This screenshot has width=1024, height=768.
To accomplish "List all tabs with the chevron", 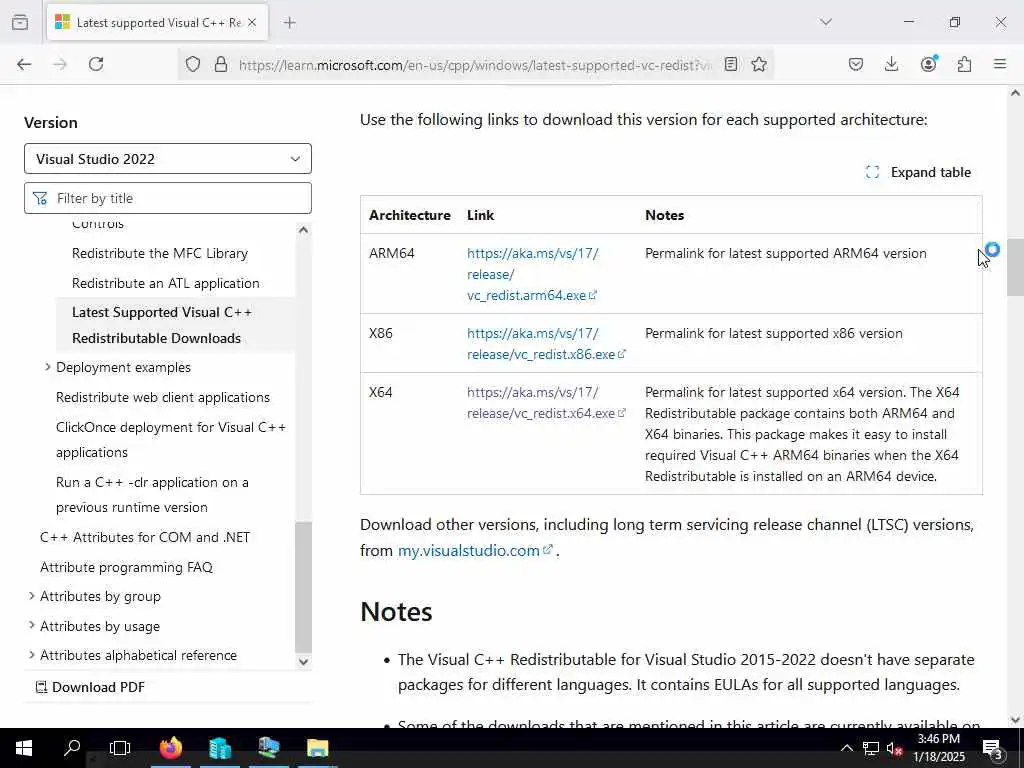I will point(826,22).
